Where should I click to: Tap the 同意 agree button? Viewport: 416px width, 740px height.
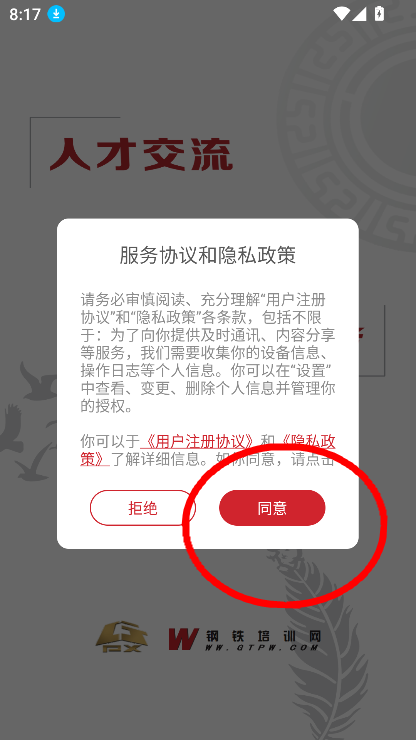click(272, 508)
